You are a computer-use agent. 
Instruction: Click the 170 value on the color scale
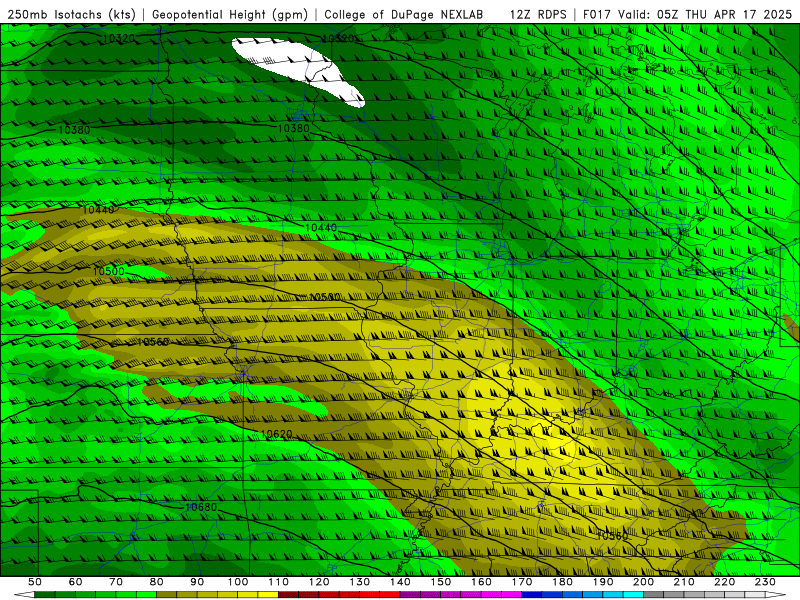coord(522,582)
